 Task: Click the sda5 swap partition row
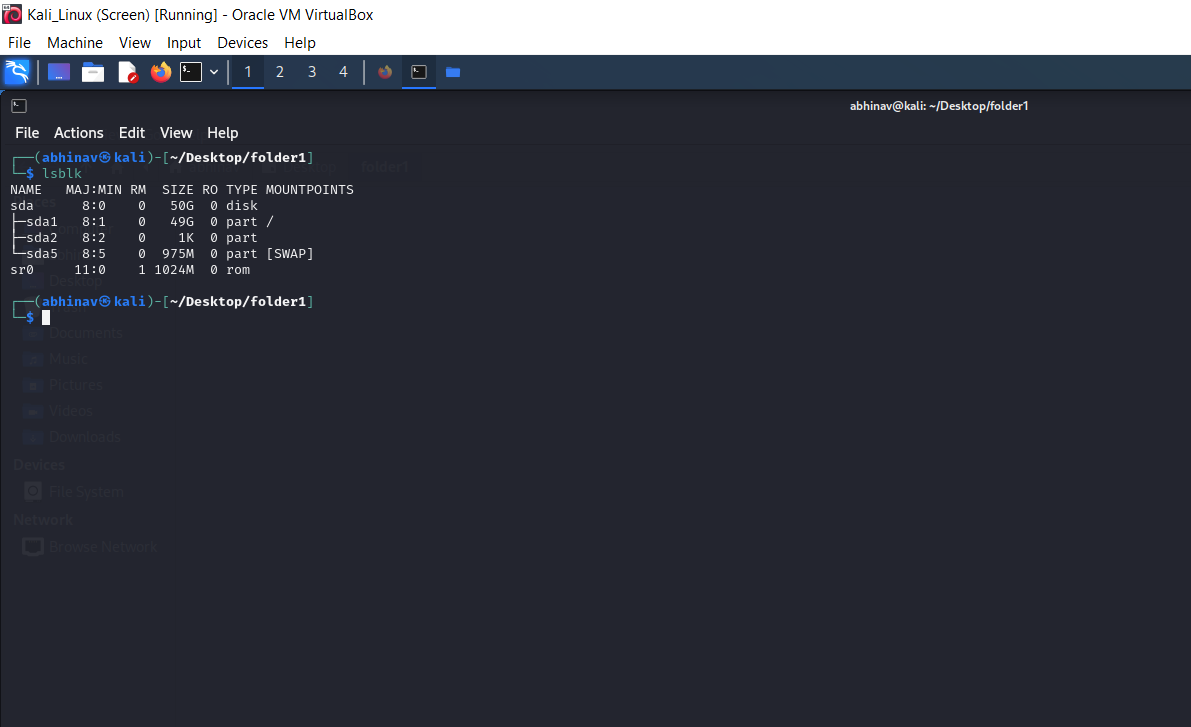tap(162, 254)
